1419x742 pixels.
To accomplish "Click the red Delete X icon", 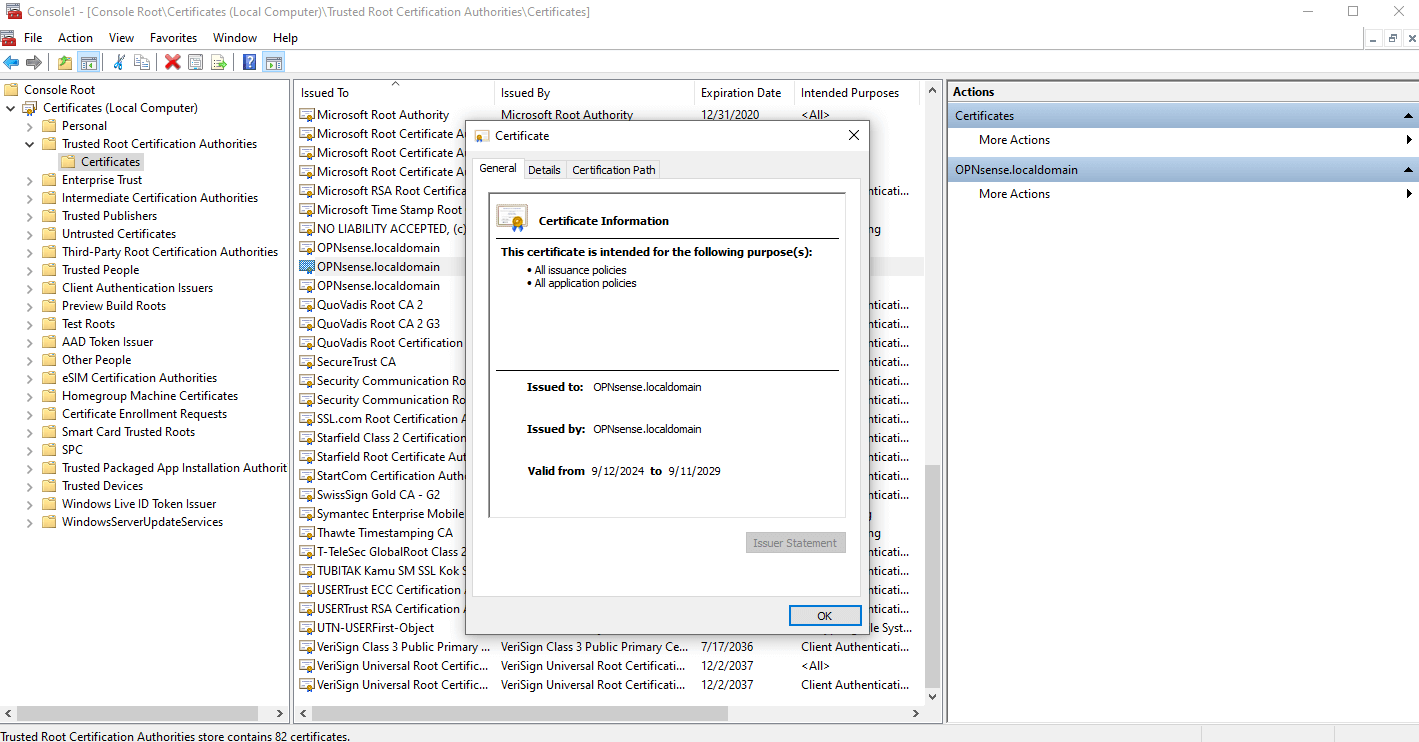I will point(172,63).
